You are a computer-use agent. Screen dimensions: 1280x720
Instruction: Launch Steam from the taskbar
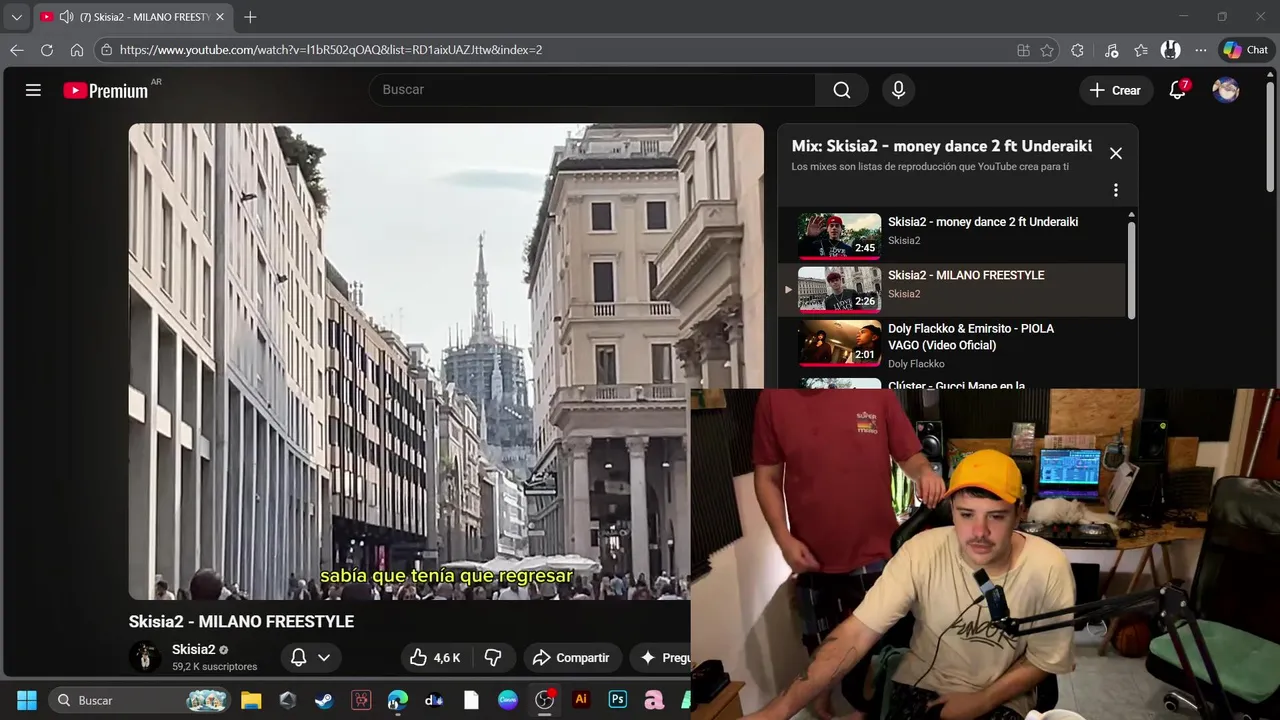(324, 700)
